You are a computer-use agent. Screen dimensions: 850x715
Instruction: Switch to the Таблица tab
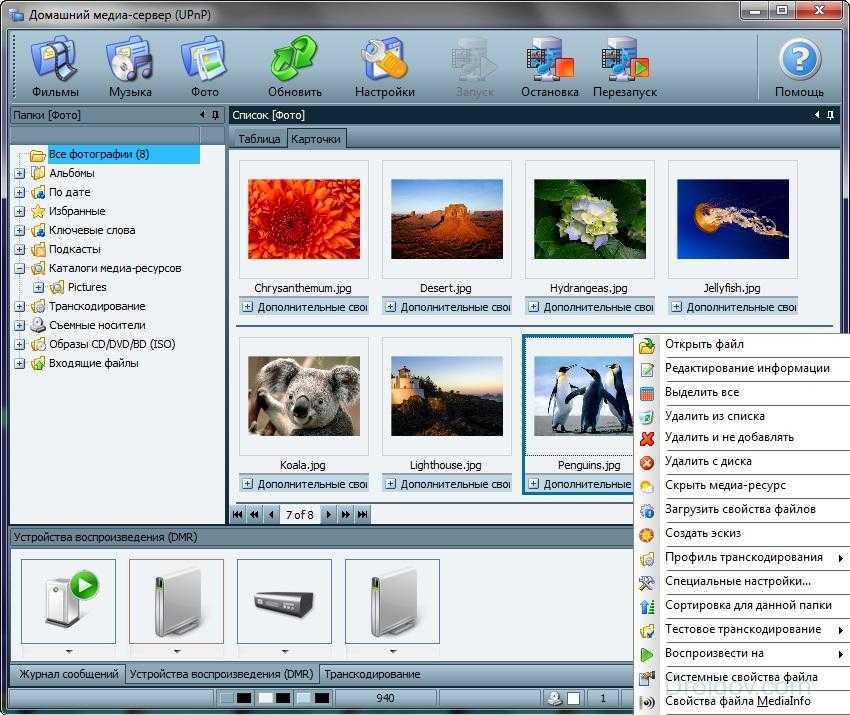(x=259, y=139)
